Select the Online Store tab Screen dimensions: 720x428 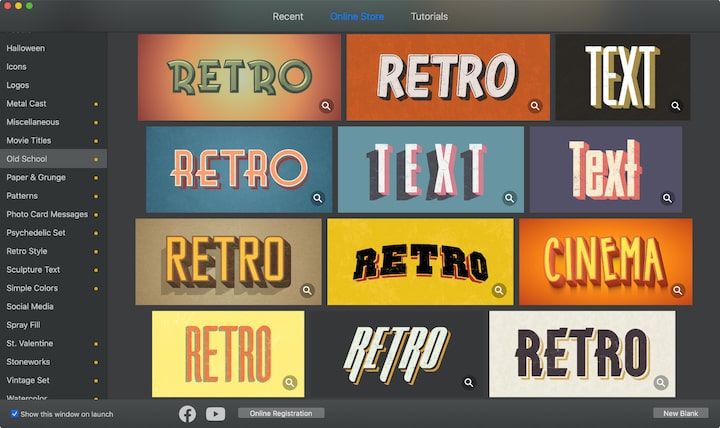[x=357, y=17]
